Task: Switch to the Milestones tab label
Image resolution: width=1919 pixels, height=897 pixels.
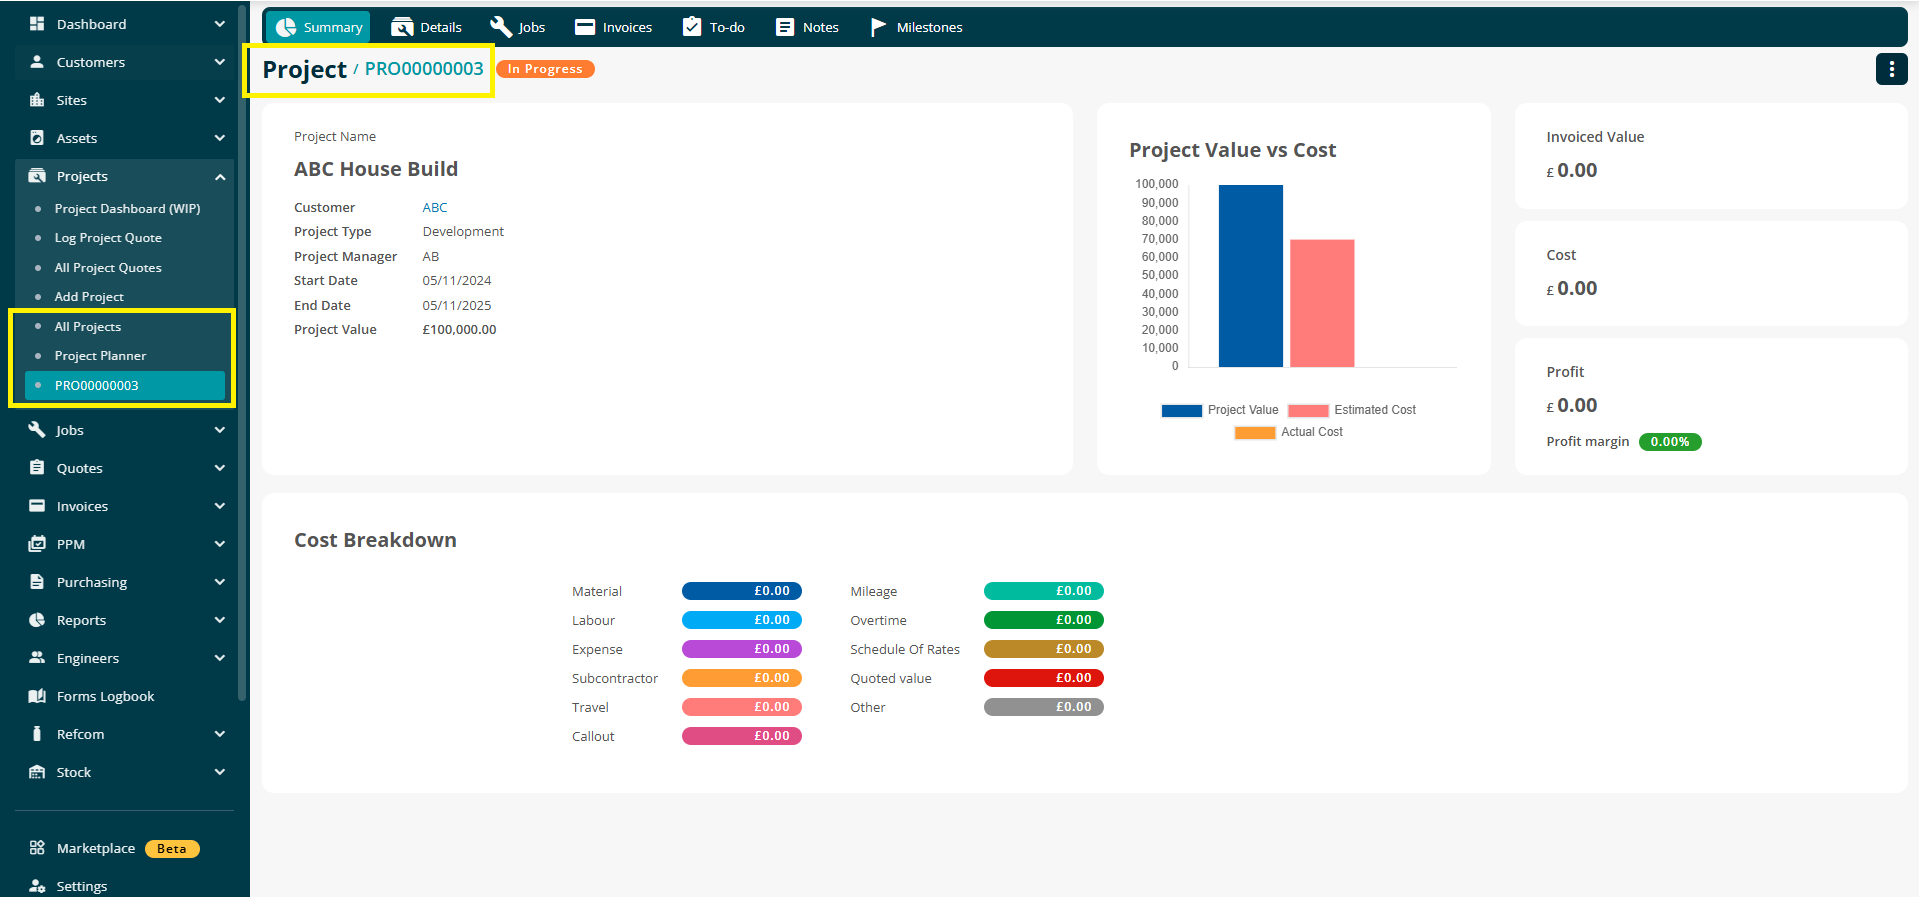Action: [930, 27]
